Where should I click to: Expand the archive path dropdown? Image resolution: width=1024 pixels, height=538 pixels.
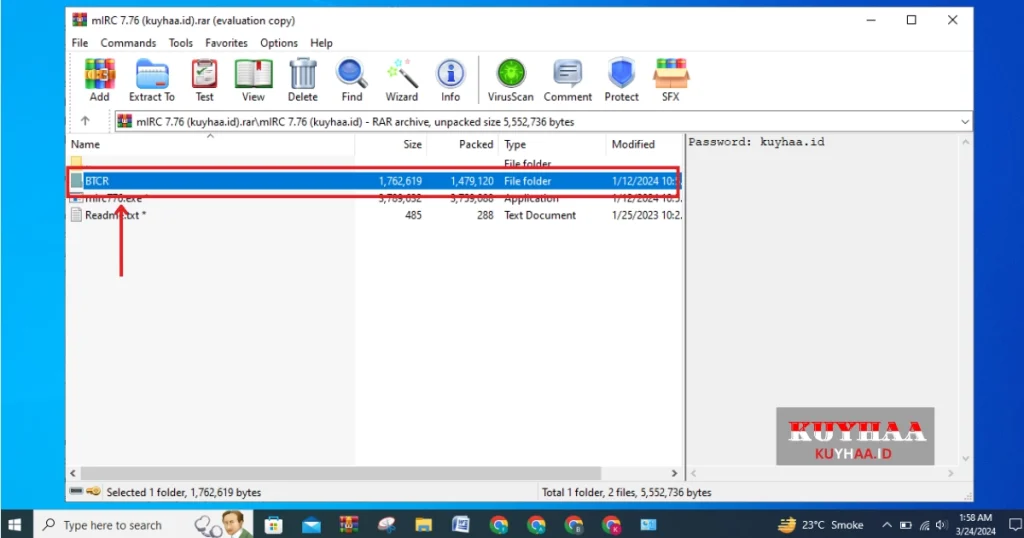(x=965, y=122)
